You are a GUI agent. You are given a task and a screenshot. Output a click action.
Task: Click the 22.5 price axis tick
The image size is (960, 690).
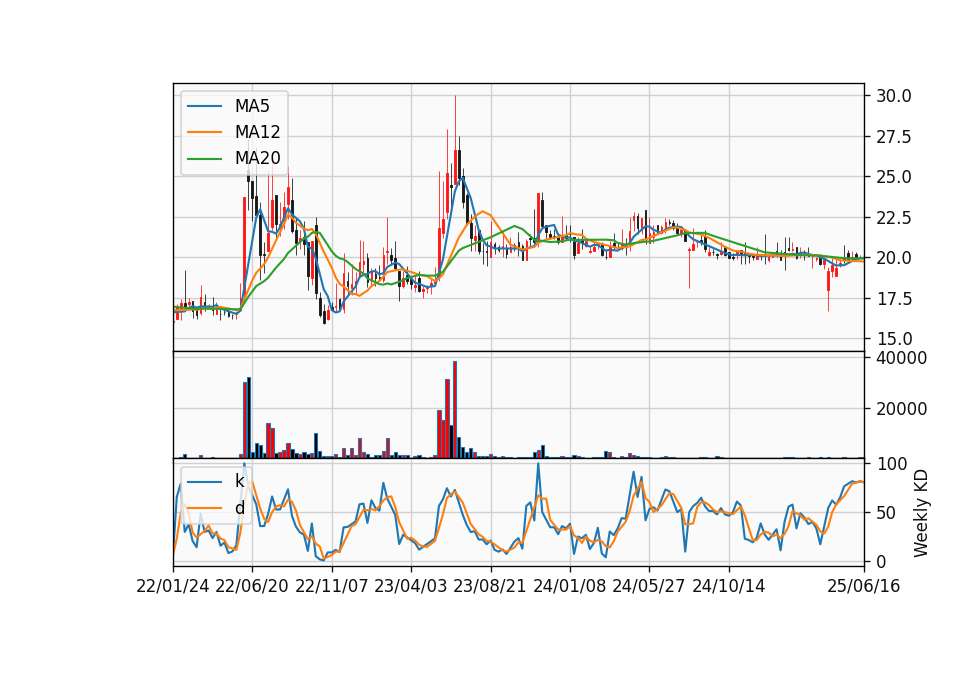[x=893, y=218]
